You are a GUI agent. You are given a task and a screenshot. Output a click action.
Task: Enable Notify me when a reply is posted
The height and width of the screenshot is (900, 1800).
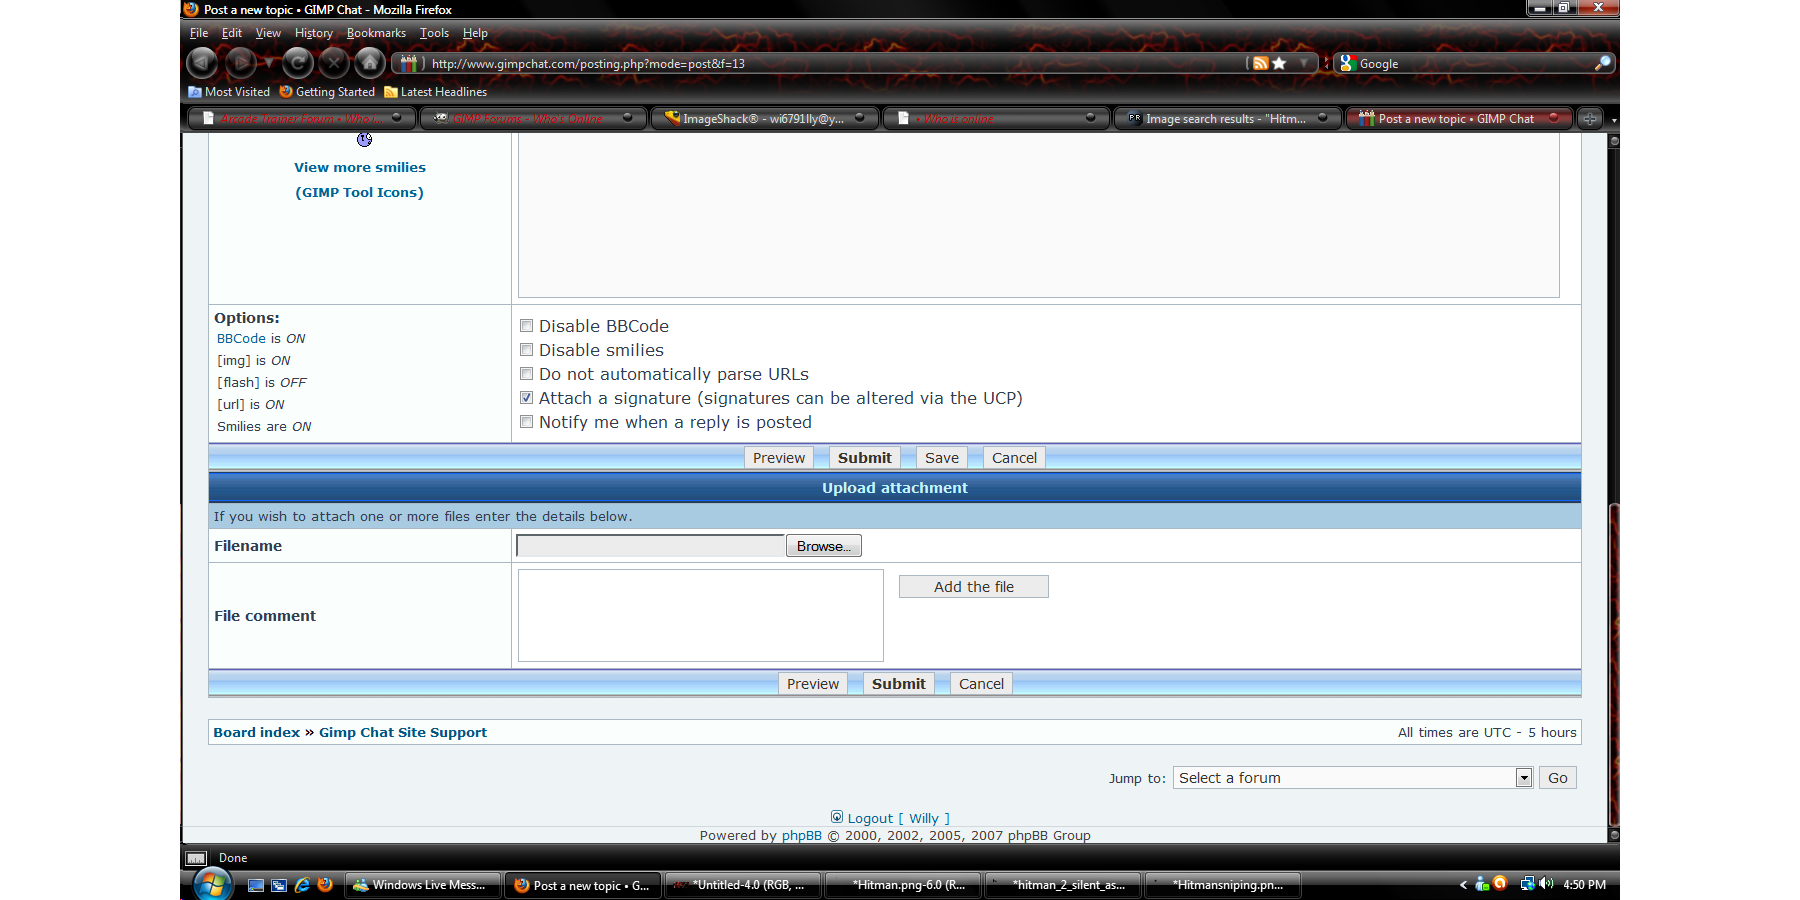tap(526, 422)
